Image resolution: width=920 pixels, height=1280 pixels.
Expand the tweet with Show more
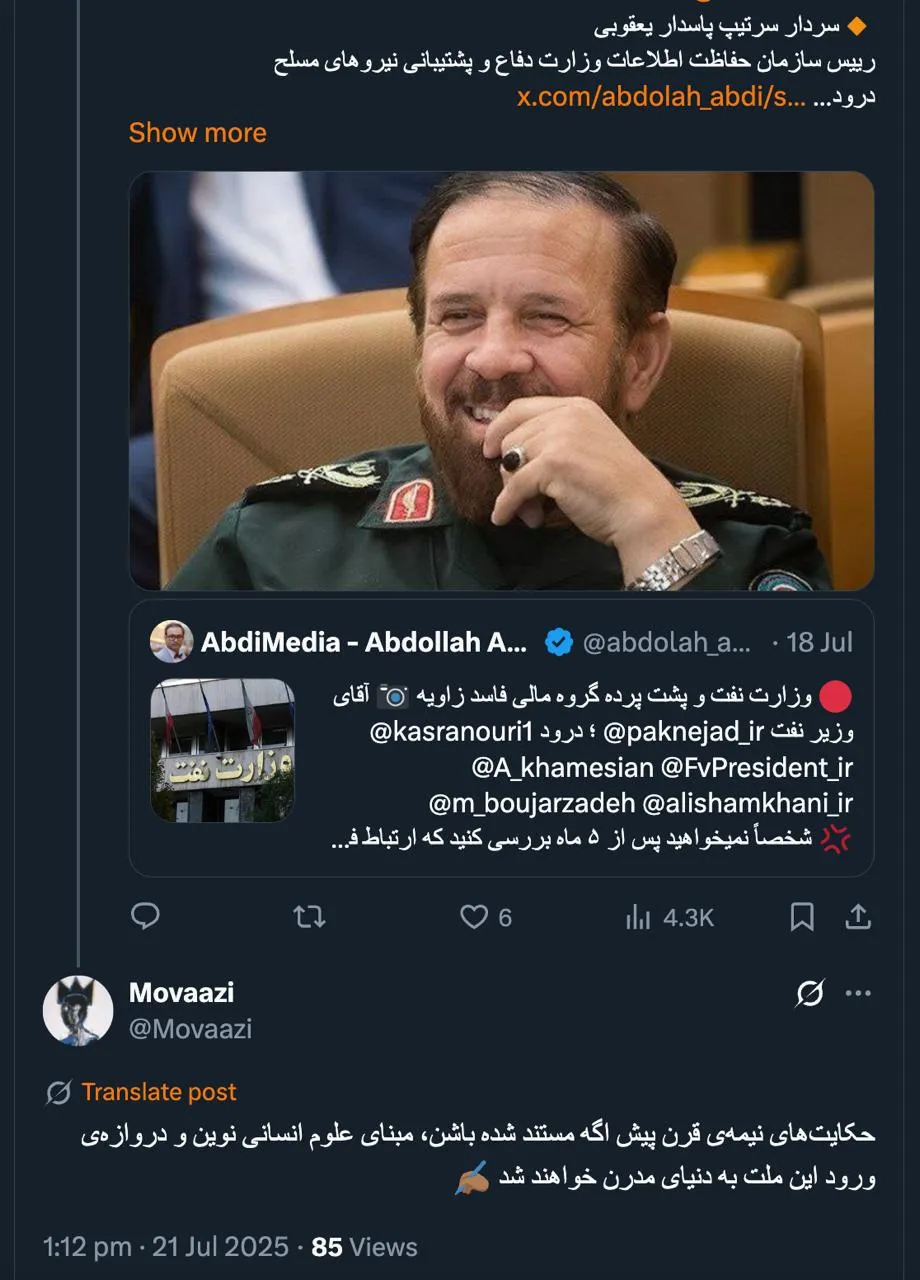click(x=197, y=132)
